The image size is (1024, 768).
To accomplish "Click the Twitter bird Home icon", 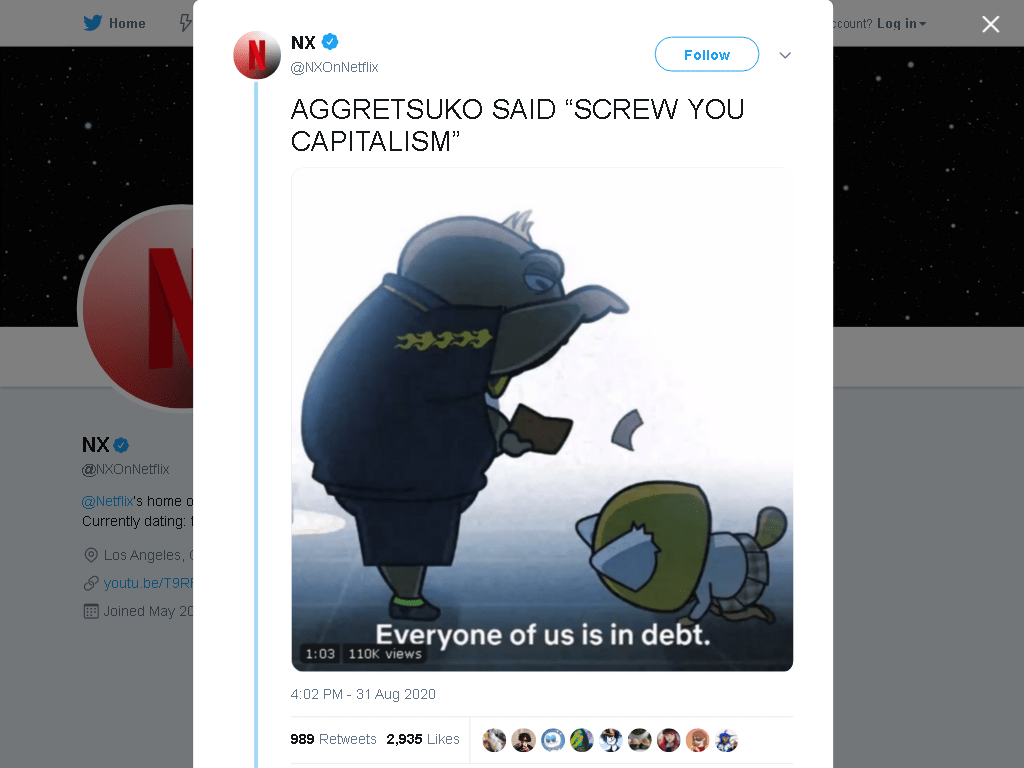I will [x=93, y=23].
